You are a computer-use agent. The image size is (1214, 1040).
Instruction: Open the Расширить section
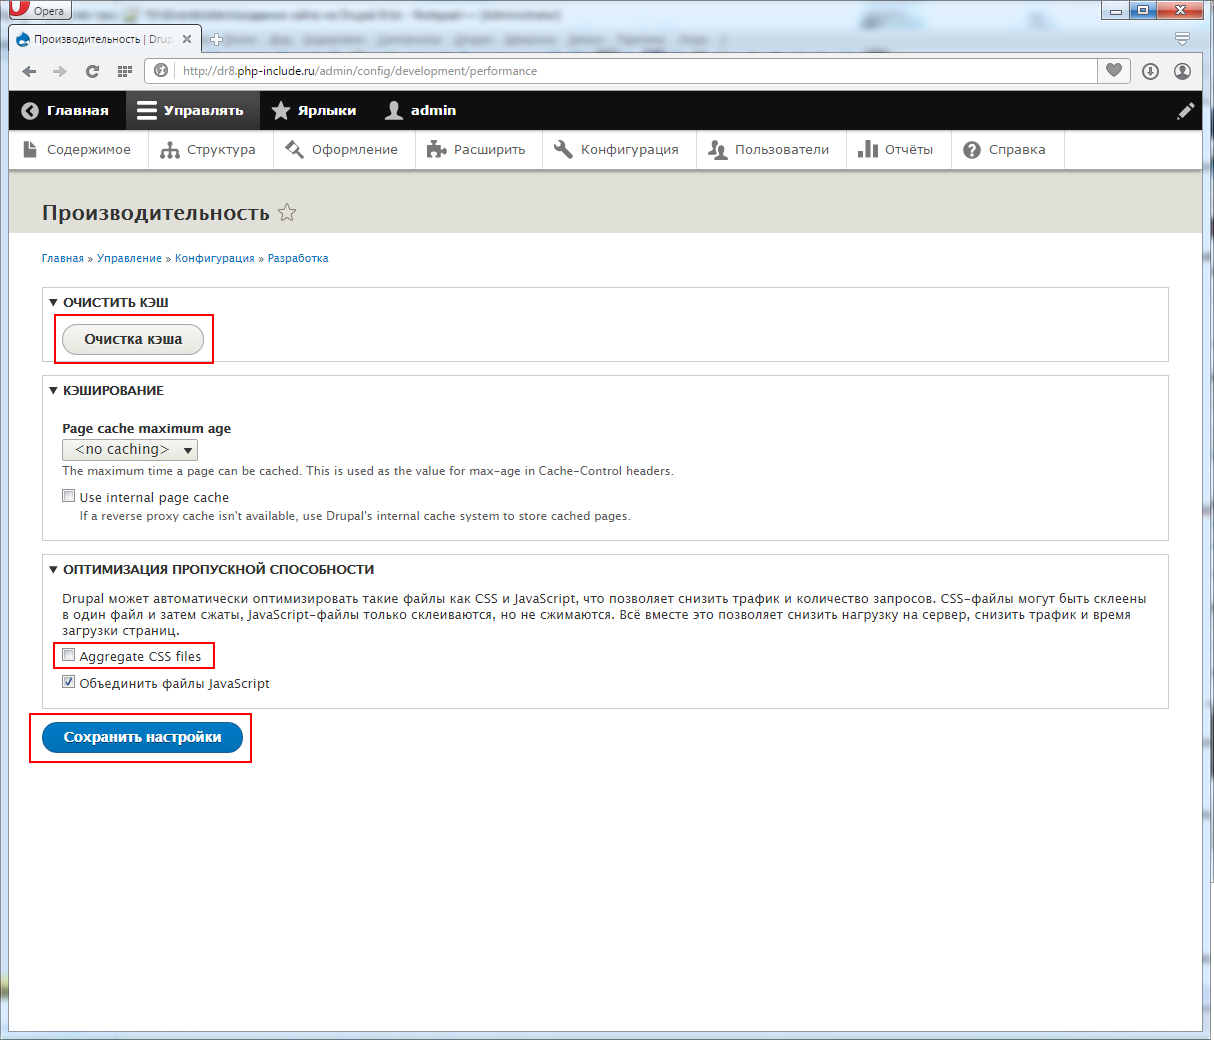pyautogui.click(x=478, y=150)
